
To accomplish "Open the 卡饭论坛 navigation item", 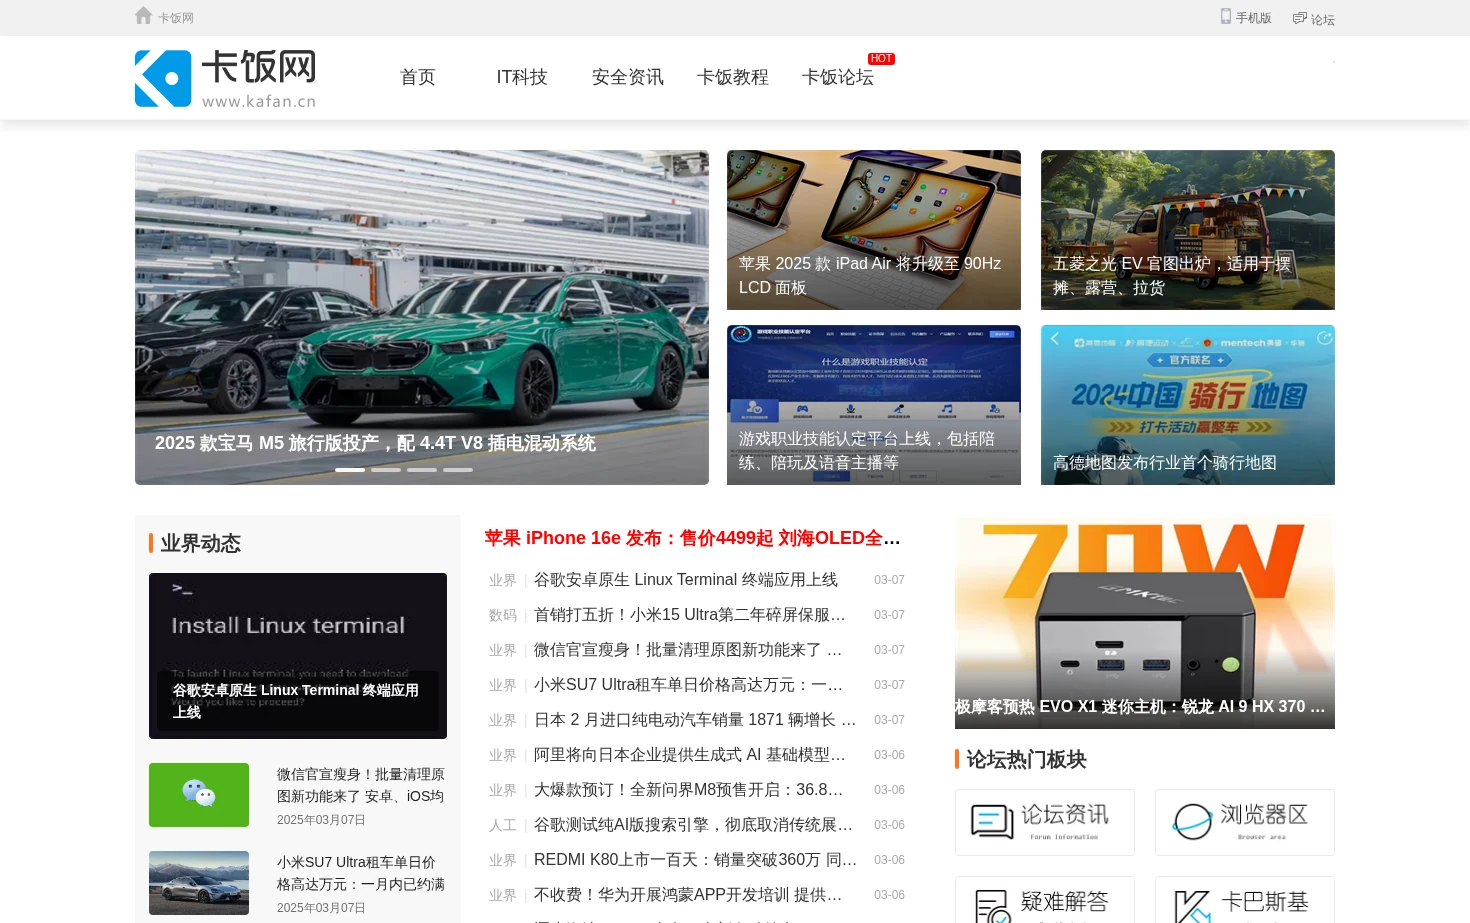I will 838,77.
